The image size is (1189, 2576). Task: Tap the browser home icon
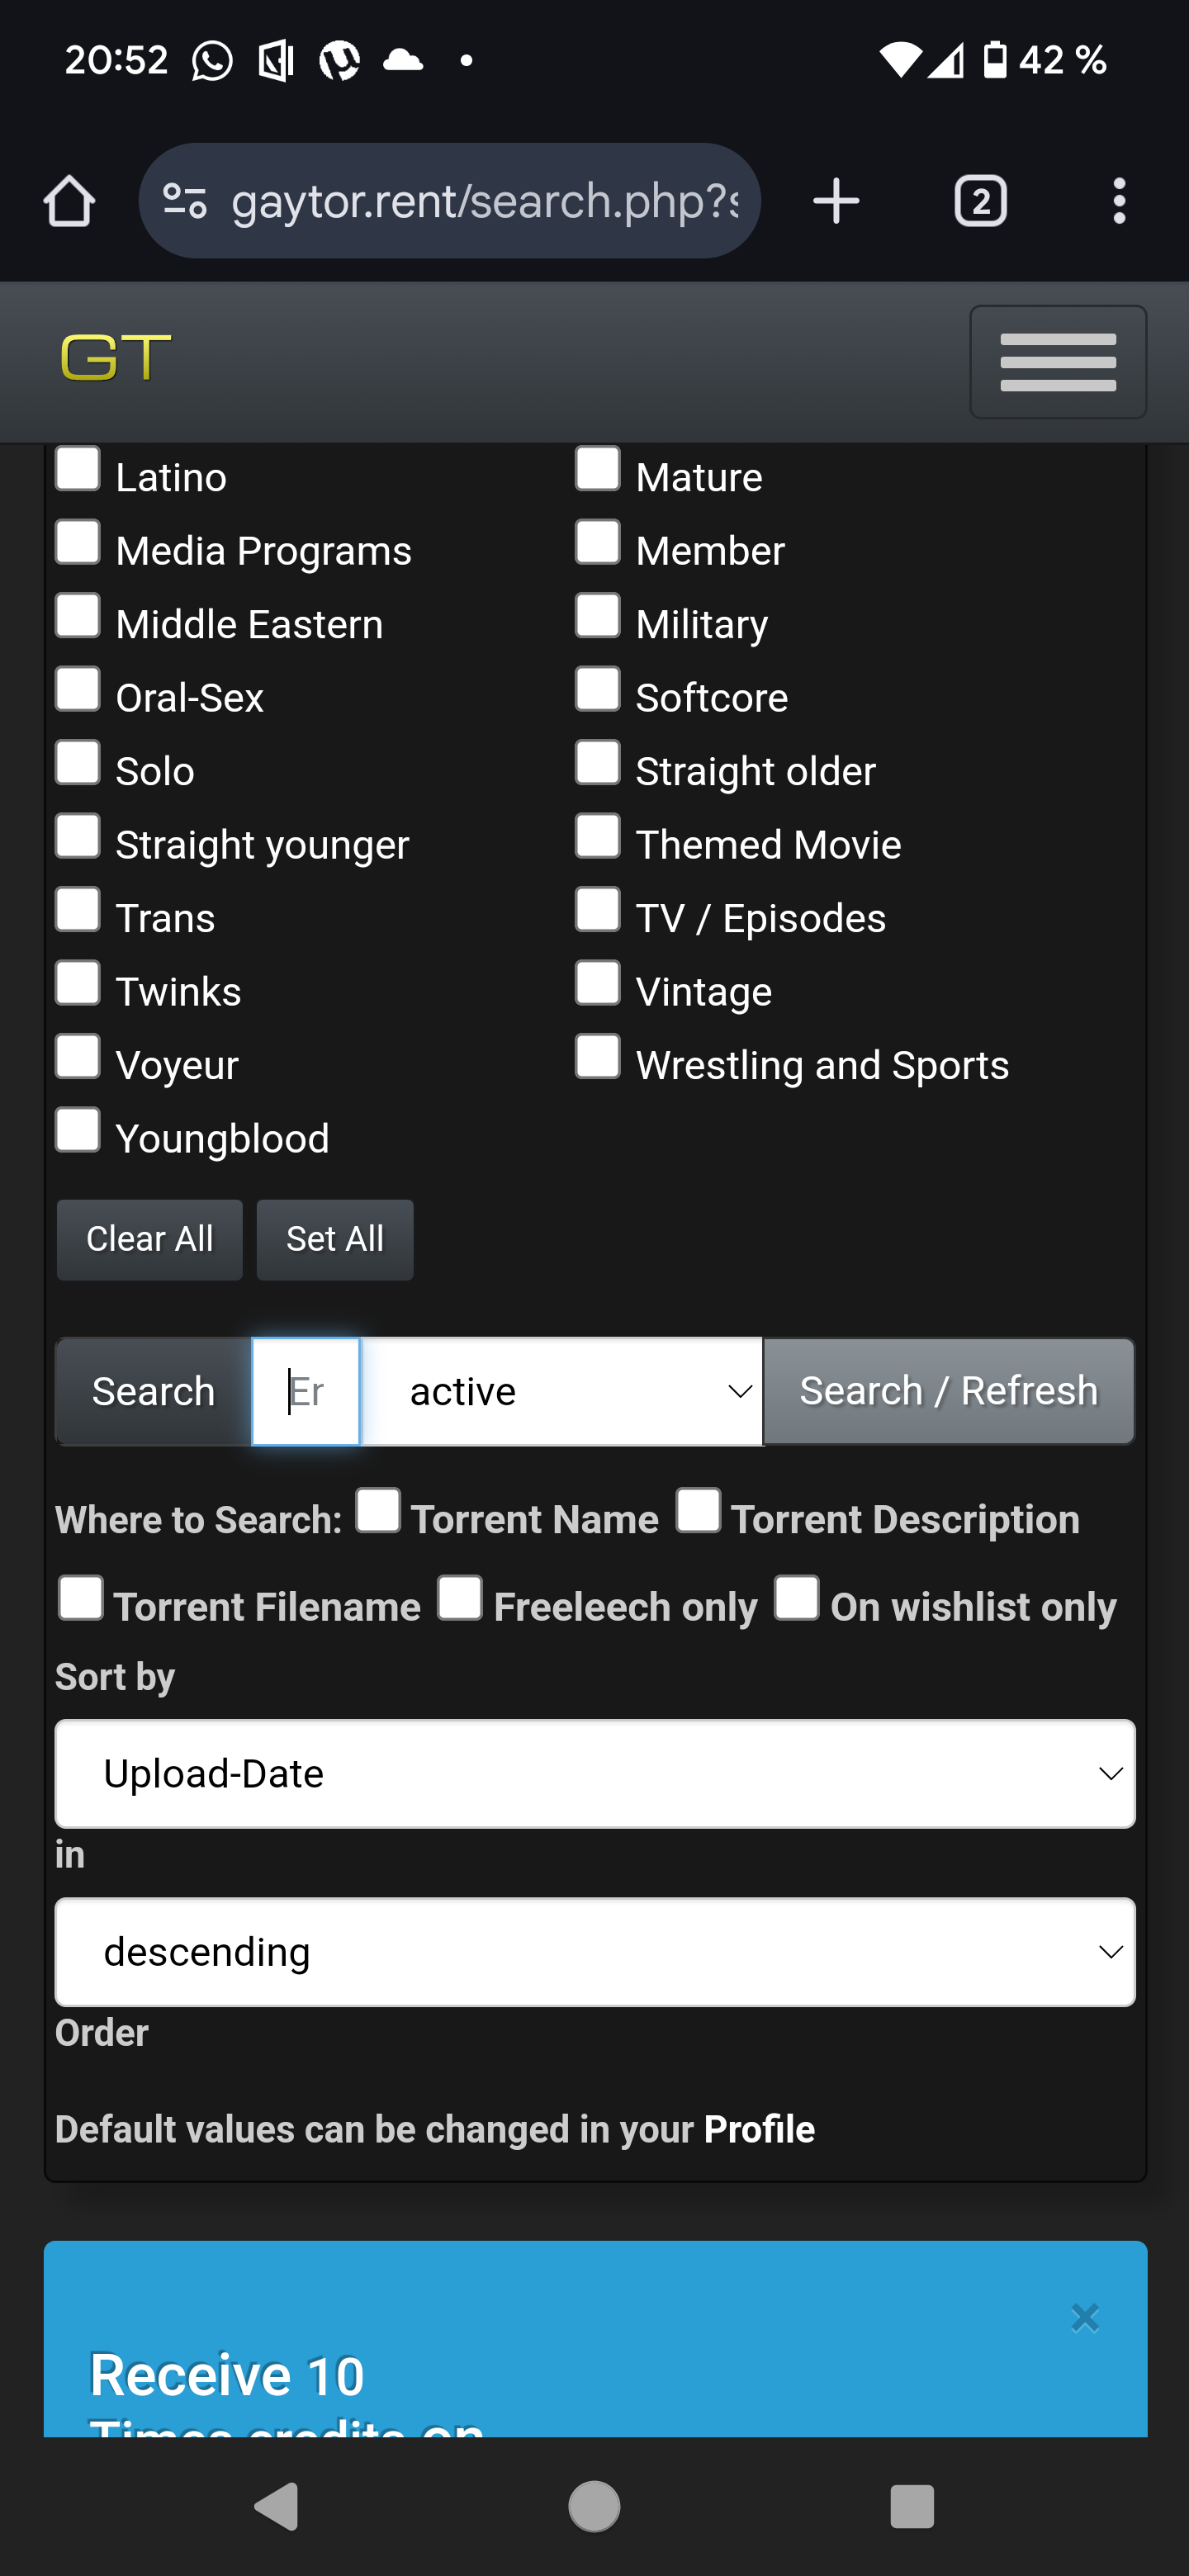coord(69,201)
